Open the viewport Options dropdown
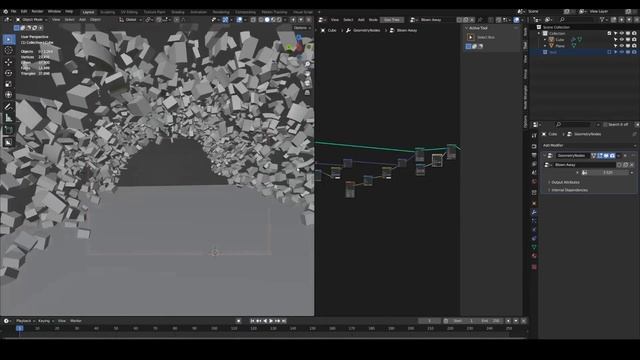This screenshot has height=360, width=640. (302, 28)
